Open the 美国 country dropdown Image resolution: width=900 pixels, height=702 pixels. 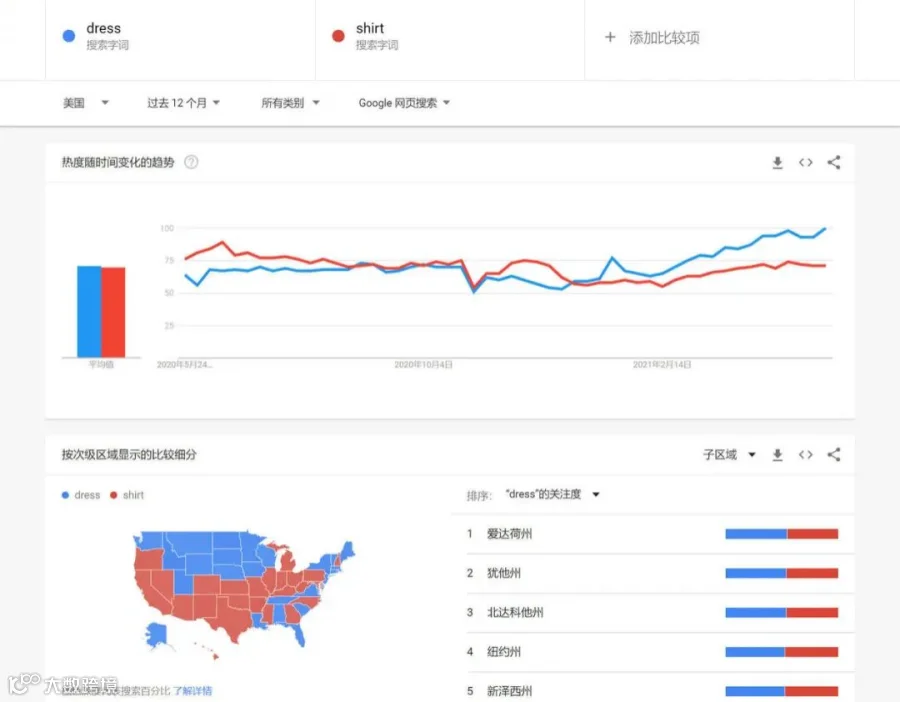click(86, 103)
